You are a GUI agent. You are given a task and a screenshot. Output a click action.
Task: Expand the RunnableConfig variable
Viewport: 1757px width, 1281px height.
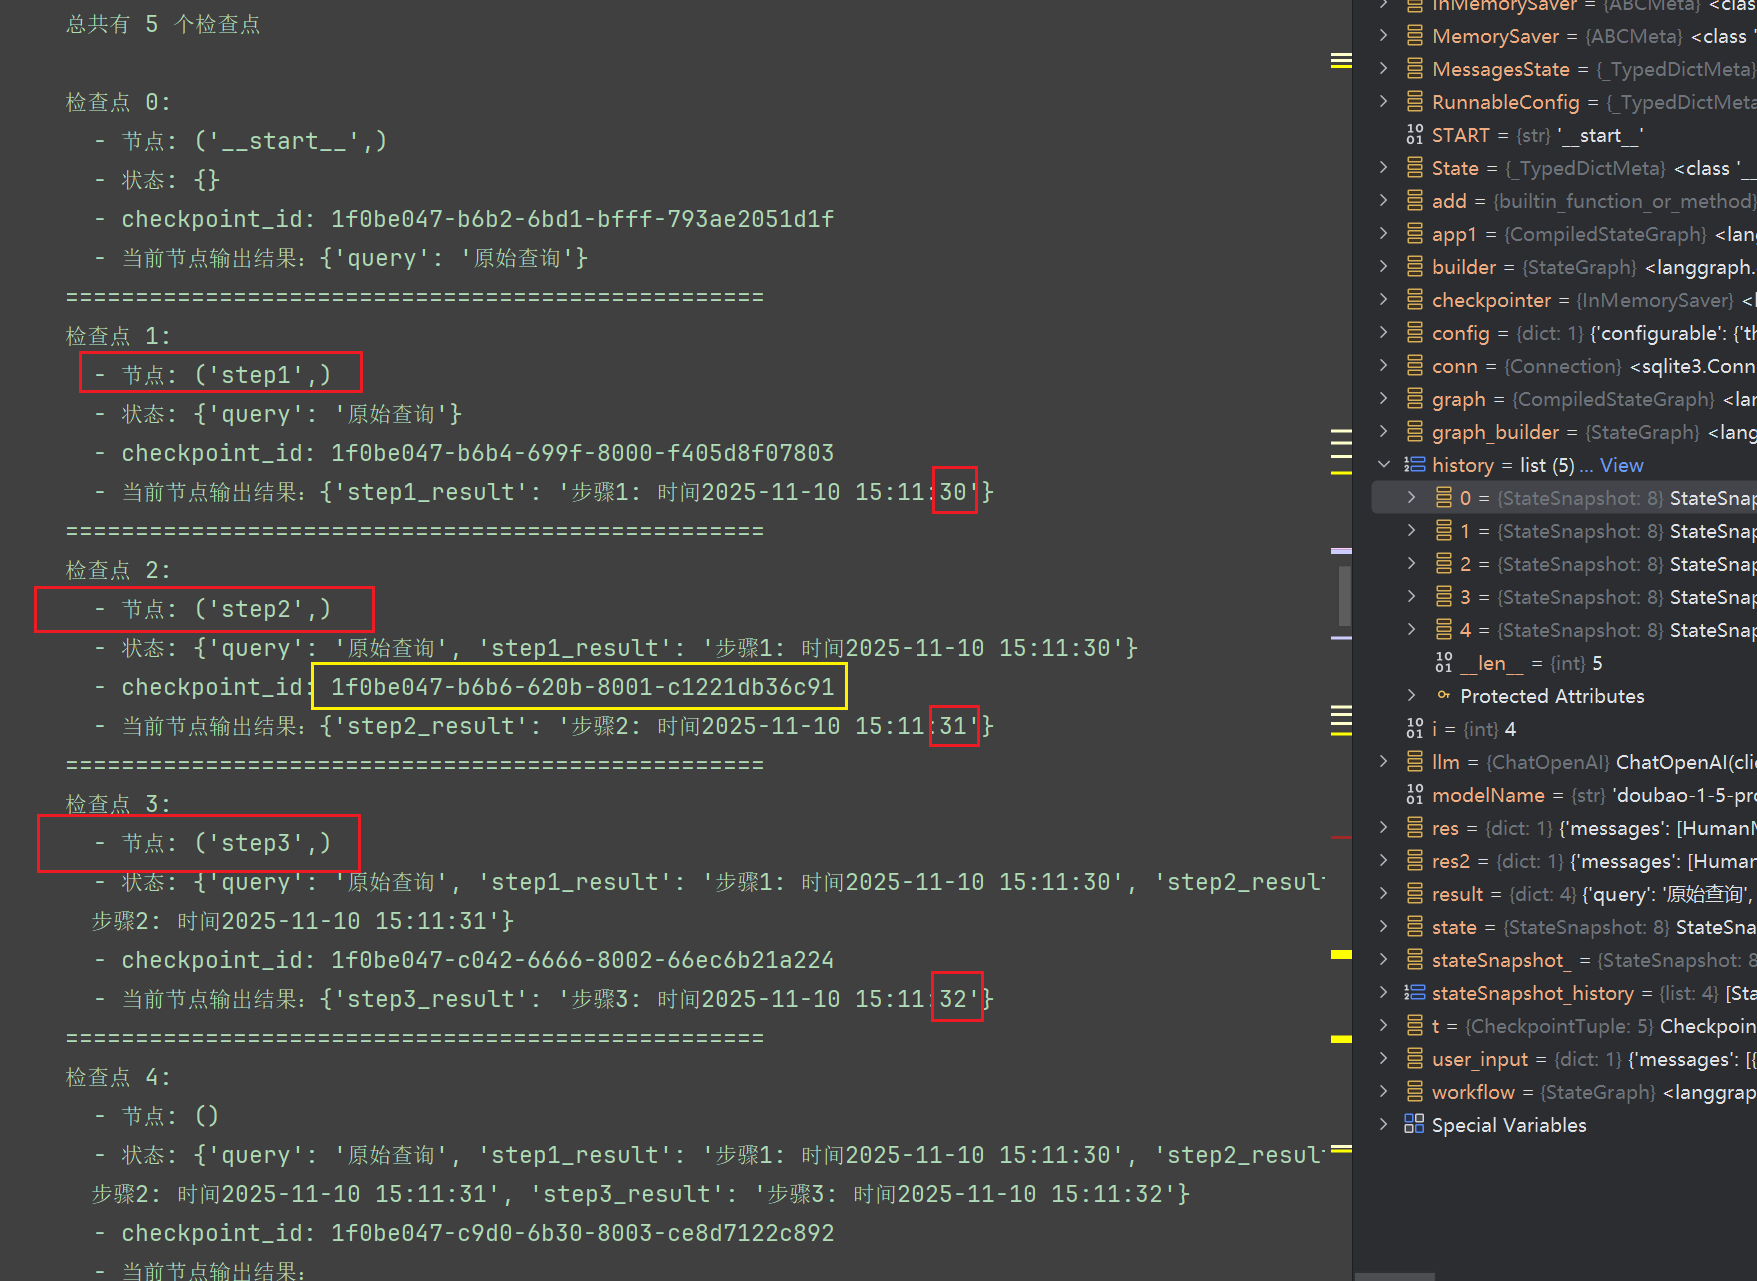point(1383,102)
